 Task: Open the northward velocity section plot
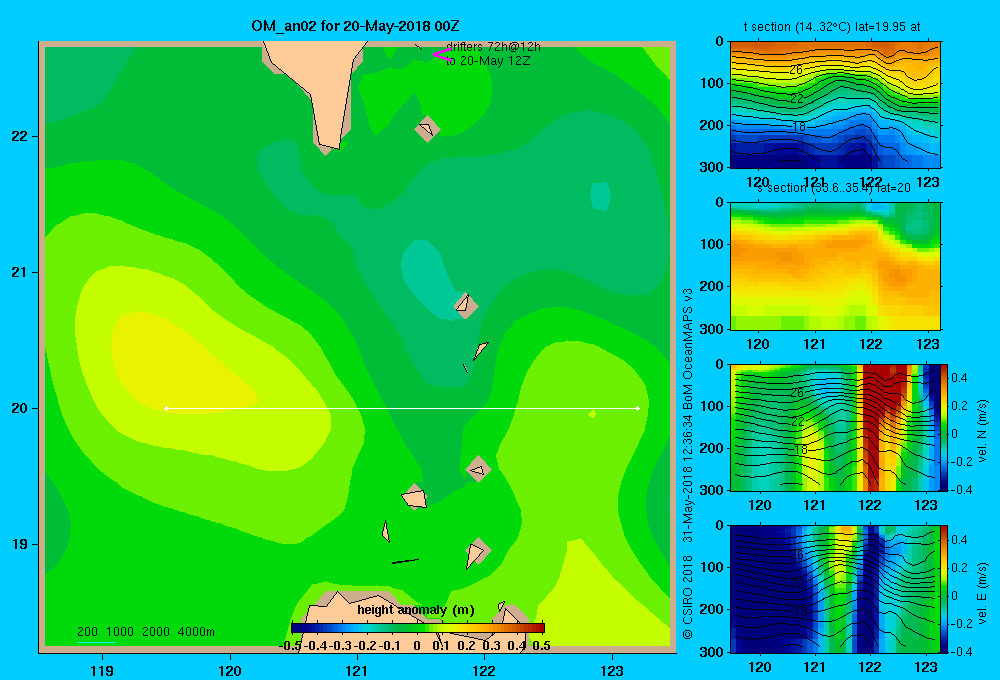tap(835, 427)
